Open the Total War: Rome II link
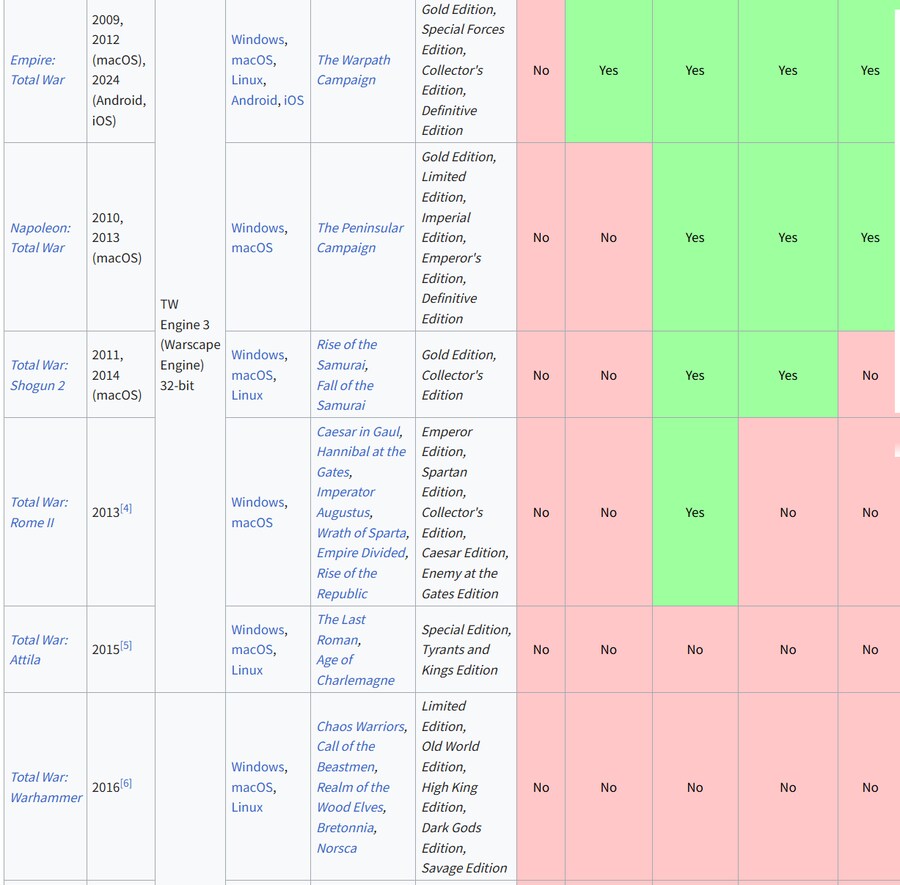Viewport: 900px width, 885px height. pos(39,513)
